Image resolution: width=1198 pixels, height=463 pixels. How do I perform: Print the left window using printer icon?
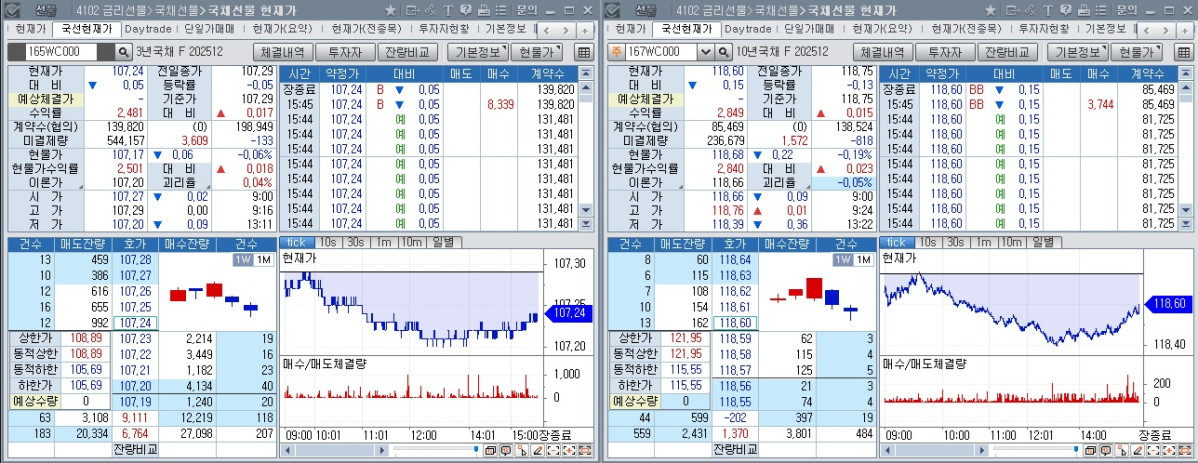point(484,11)
